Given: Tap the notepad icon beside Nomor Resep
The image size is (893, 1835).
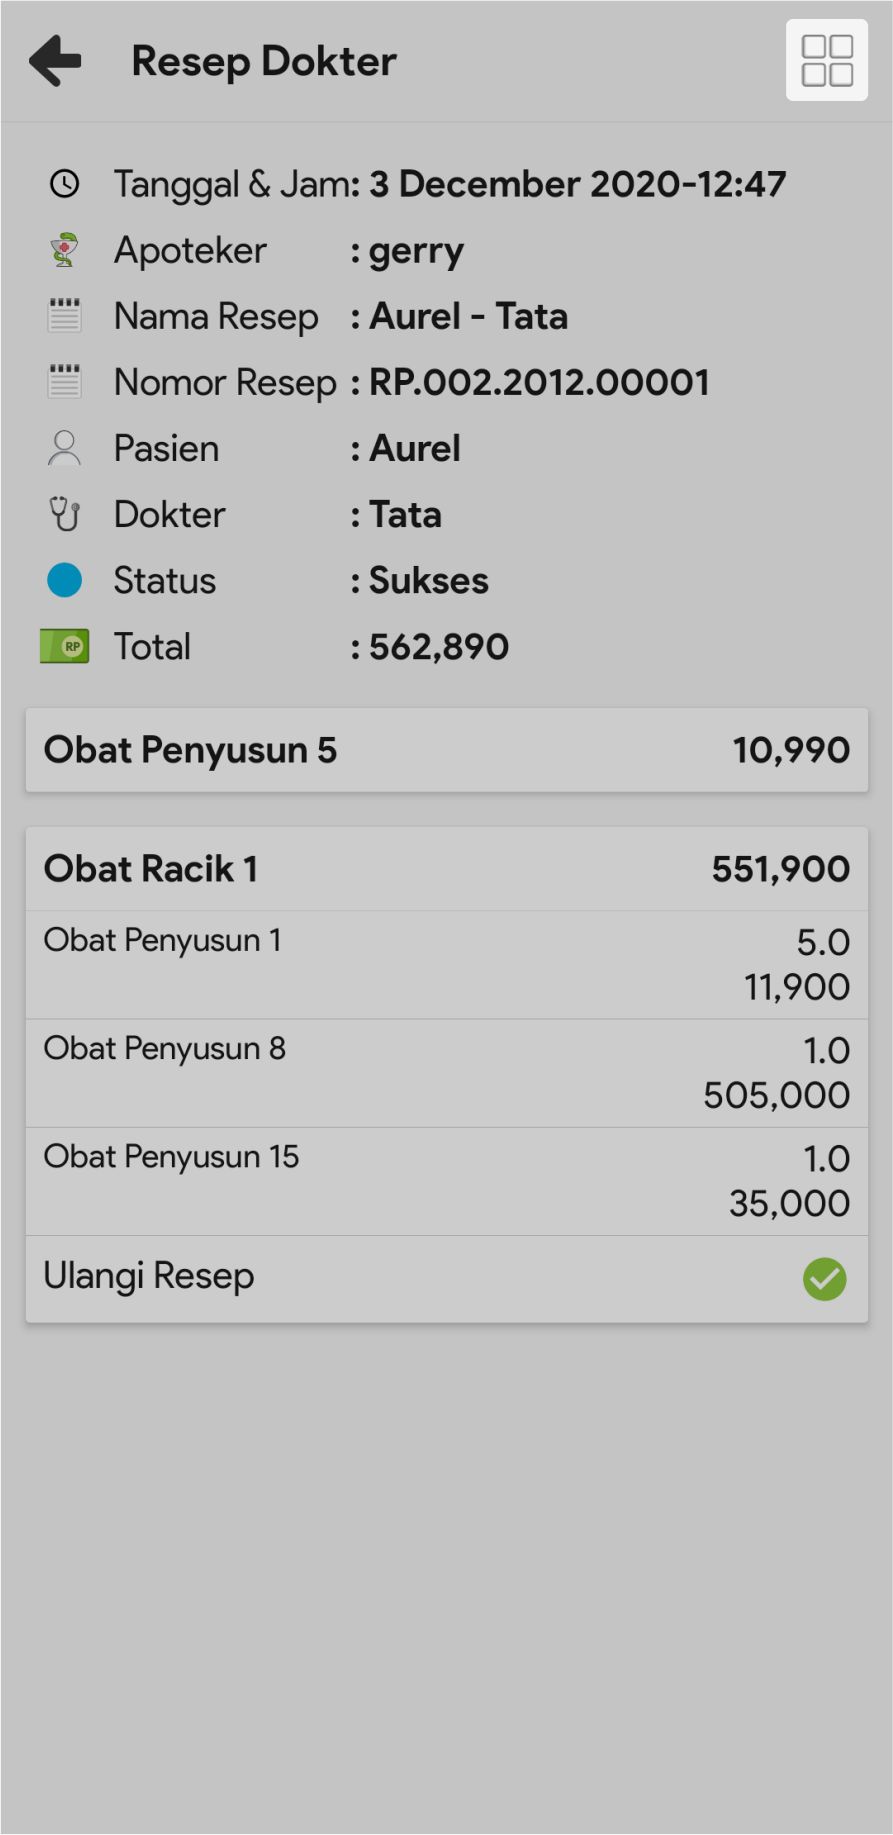Looking at the screenshot, I should (x=65, y=382).
